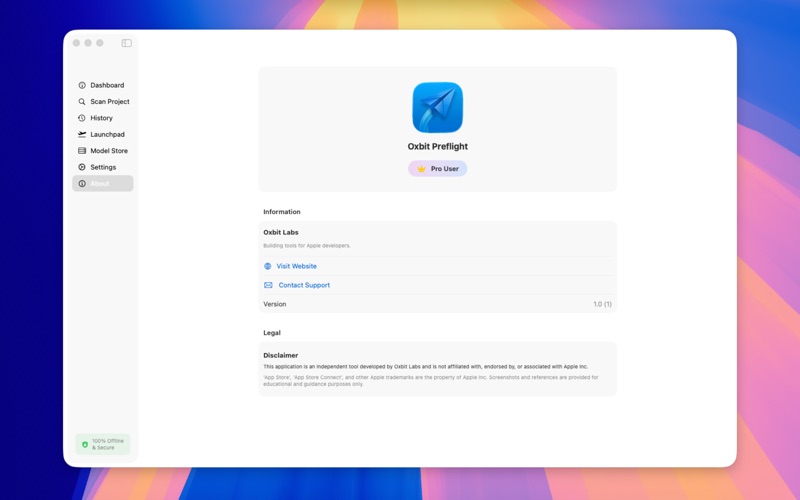The width and height of the screenshot is (800, 500).
Task: Select the About sidebar item
Action: coord(103,184)
